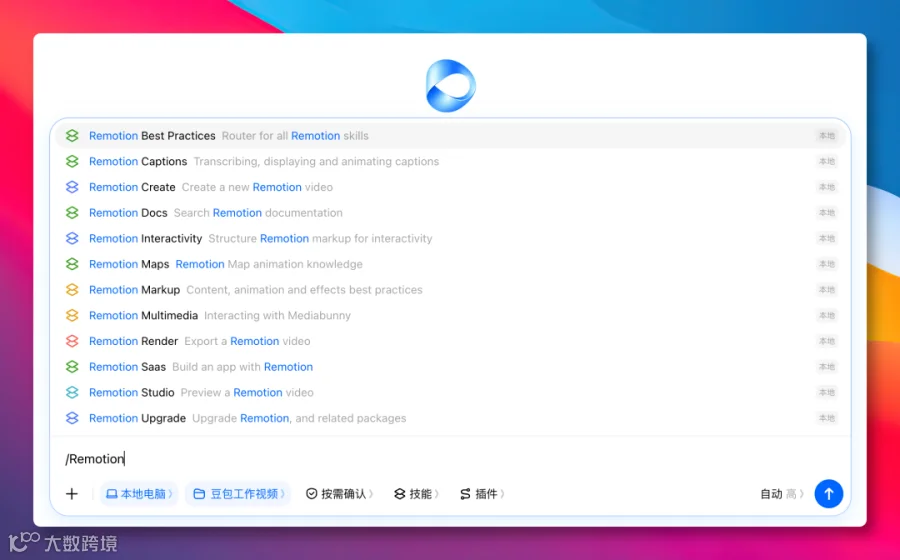Click the skill icon beside Remotion Render

click(x=72, y=341)
